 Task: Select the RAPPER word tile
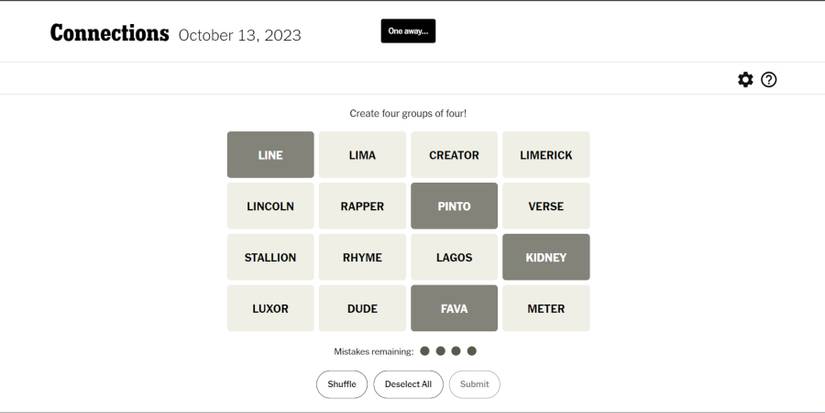pyautogui.click(x=362, y=206)
